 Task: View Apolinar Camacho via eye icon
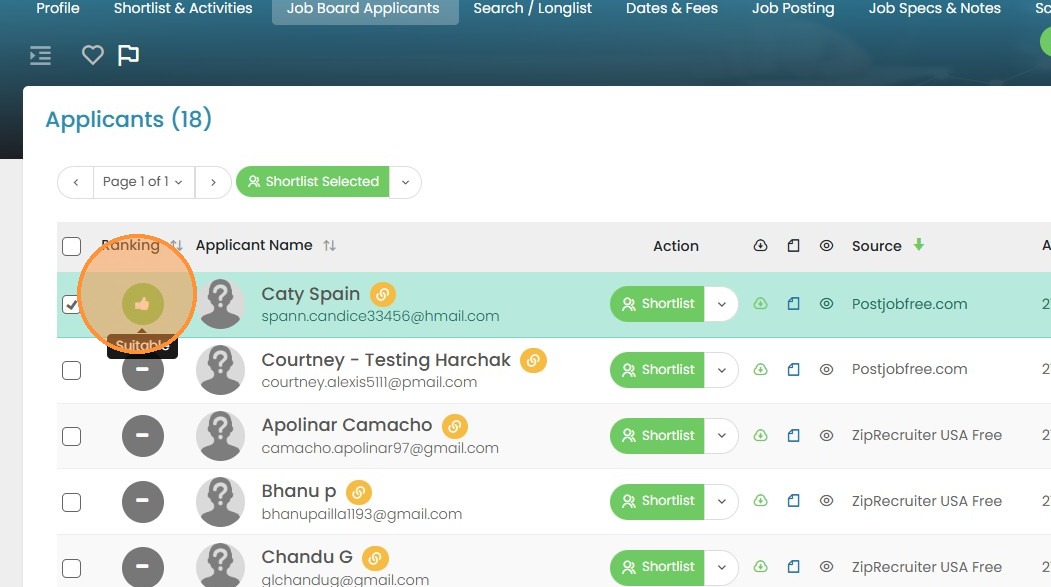[826, 435]
